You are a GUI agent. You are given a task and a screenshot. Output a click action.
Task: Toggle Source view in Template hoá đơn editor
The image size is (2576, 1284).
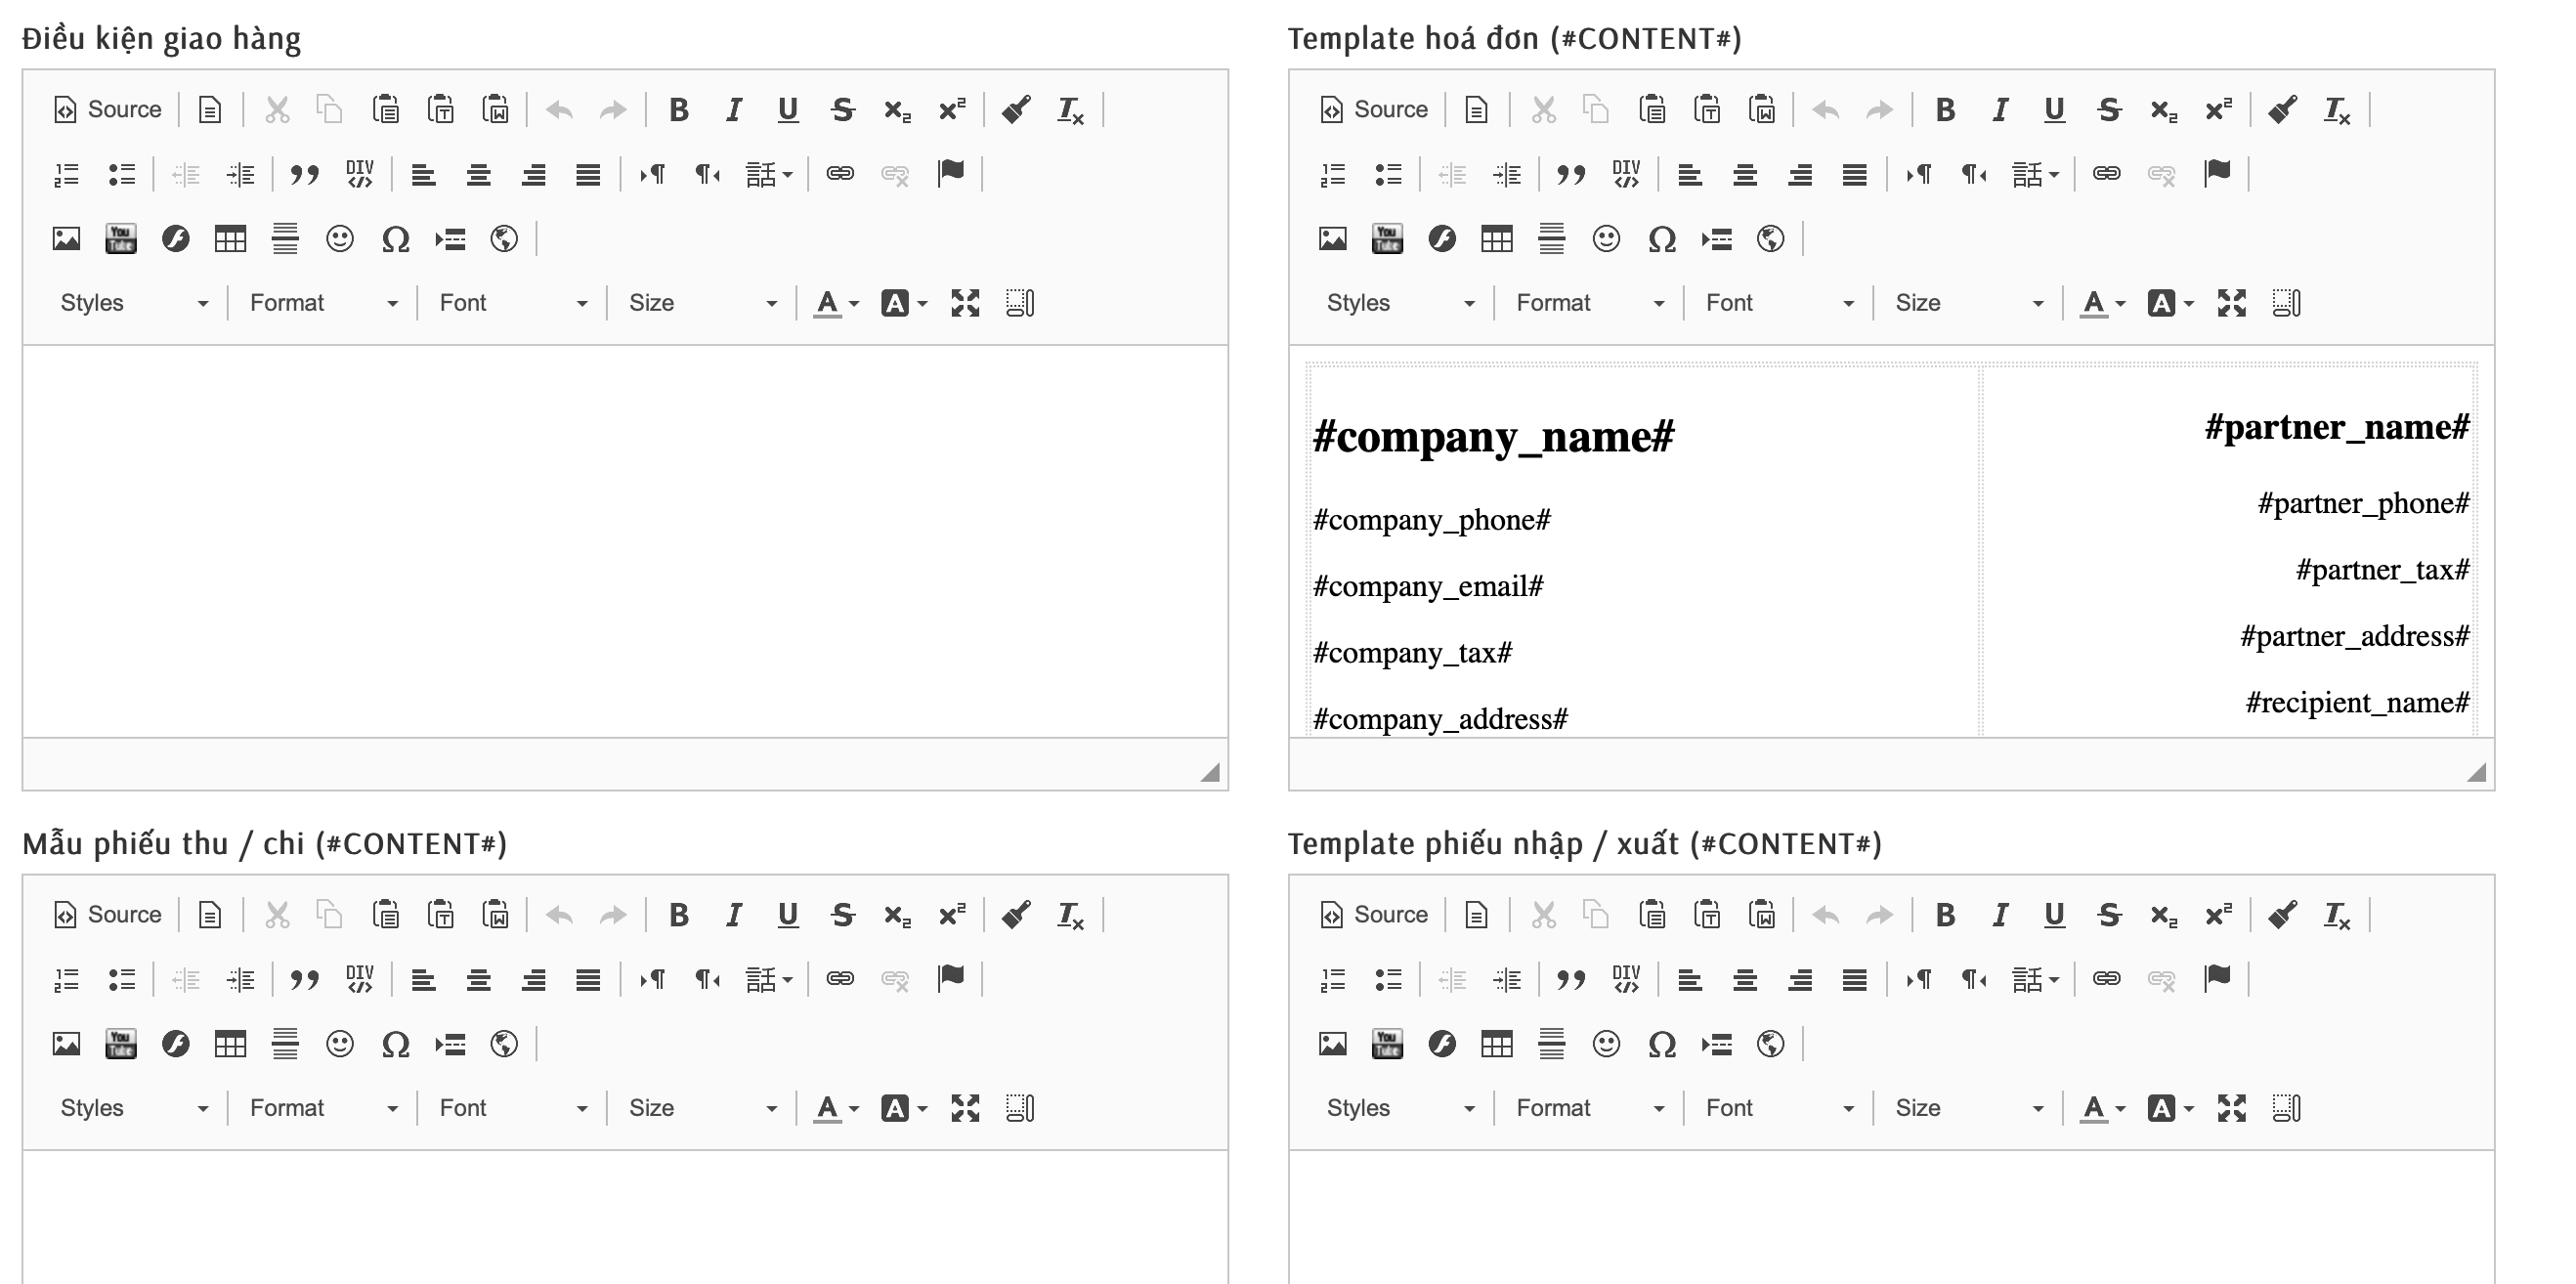pos(1374,109)
